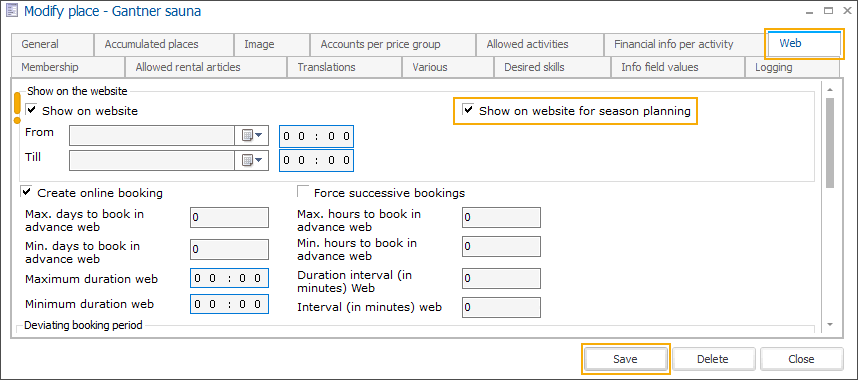The image size is (858, 380).
Task: Open the Allowed rental articles tab
Action: [206, 67]
